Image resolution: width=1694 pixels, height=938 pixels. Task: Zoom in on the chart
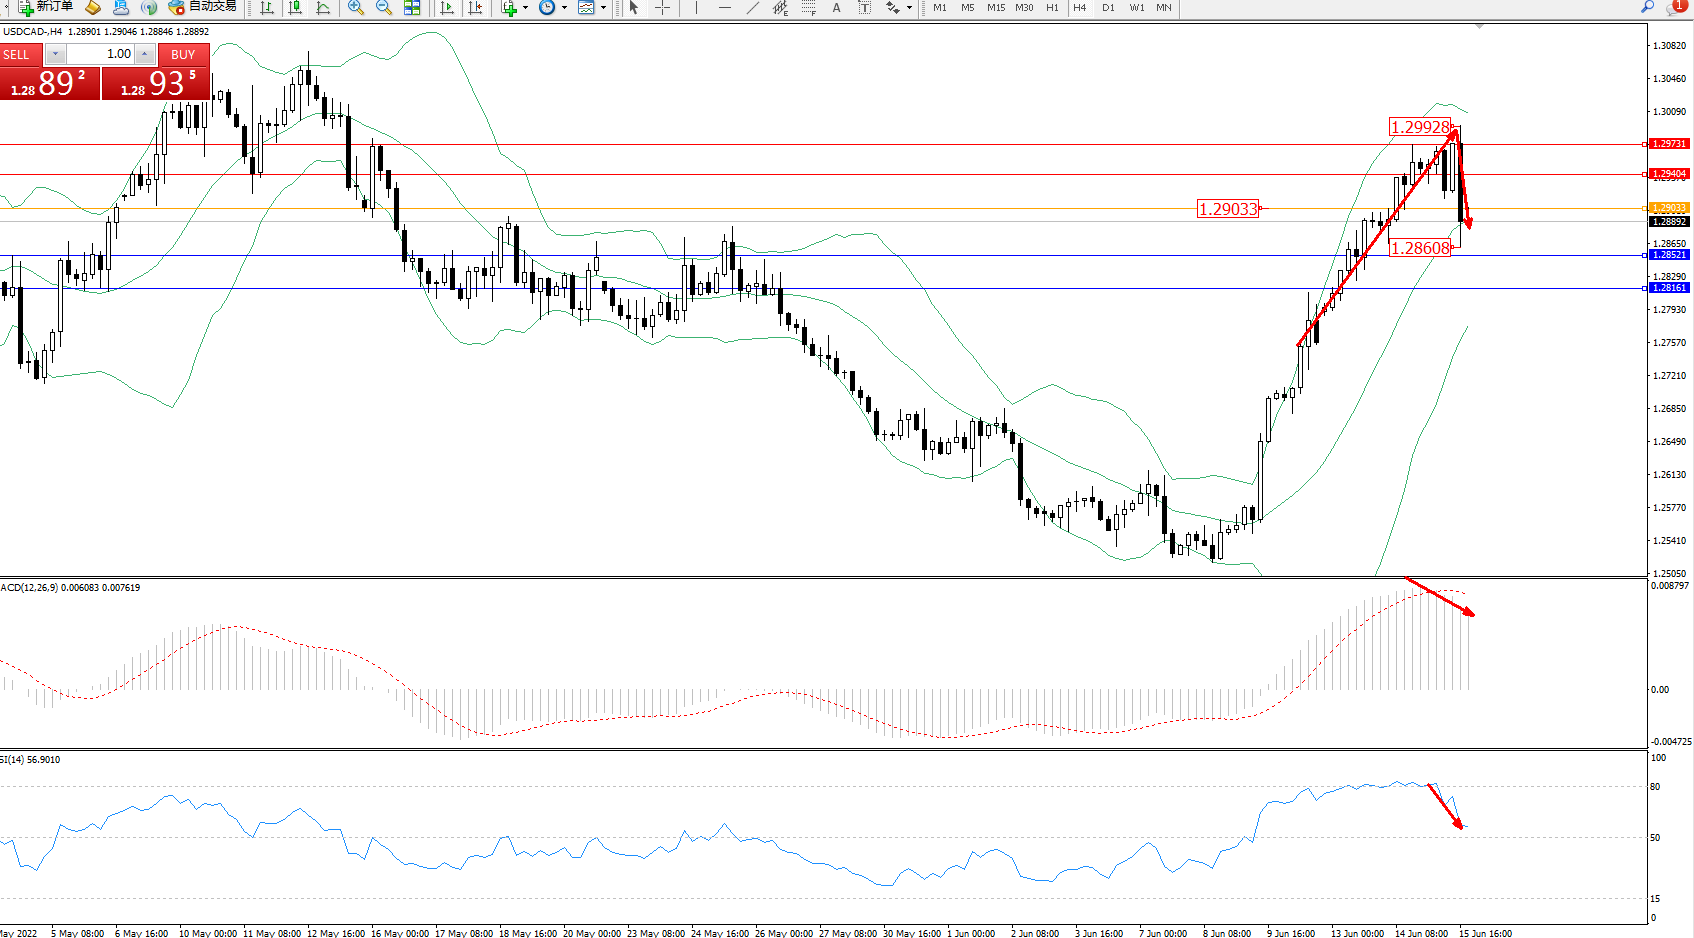[x=355, y=8]
